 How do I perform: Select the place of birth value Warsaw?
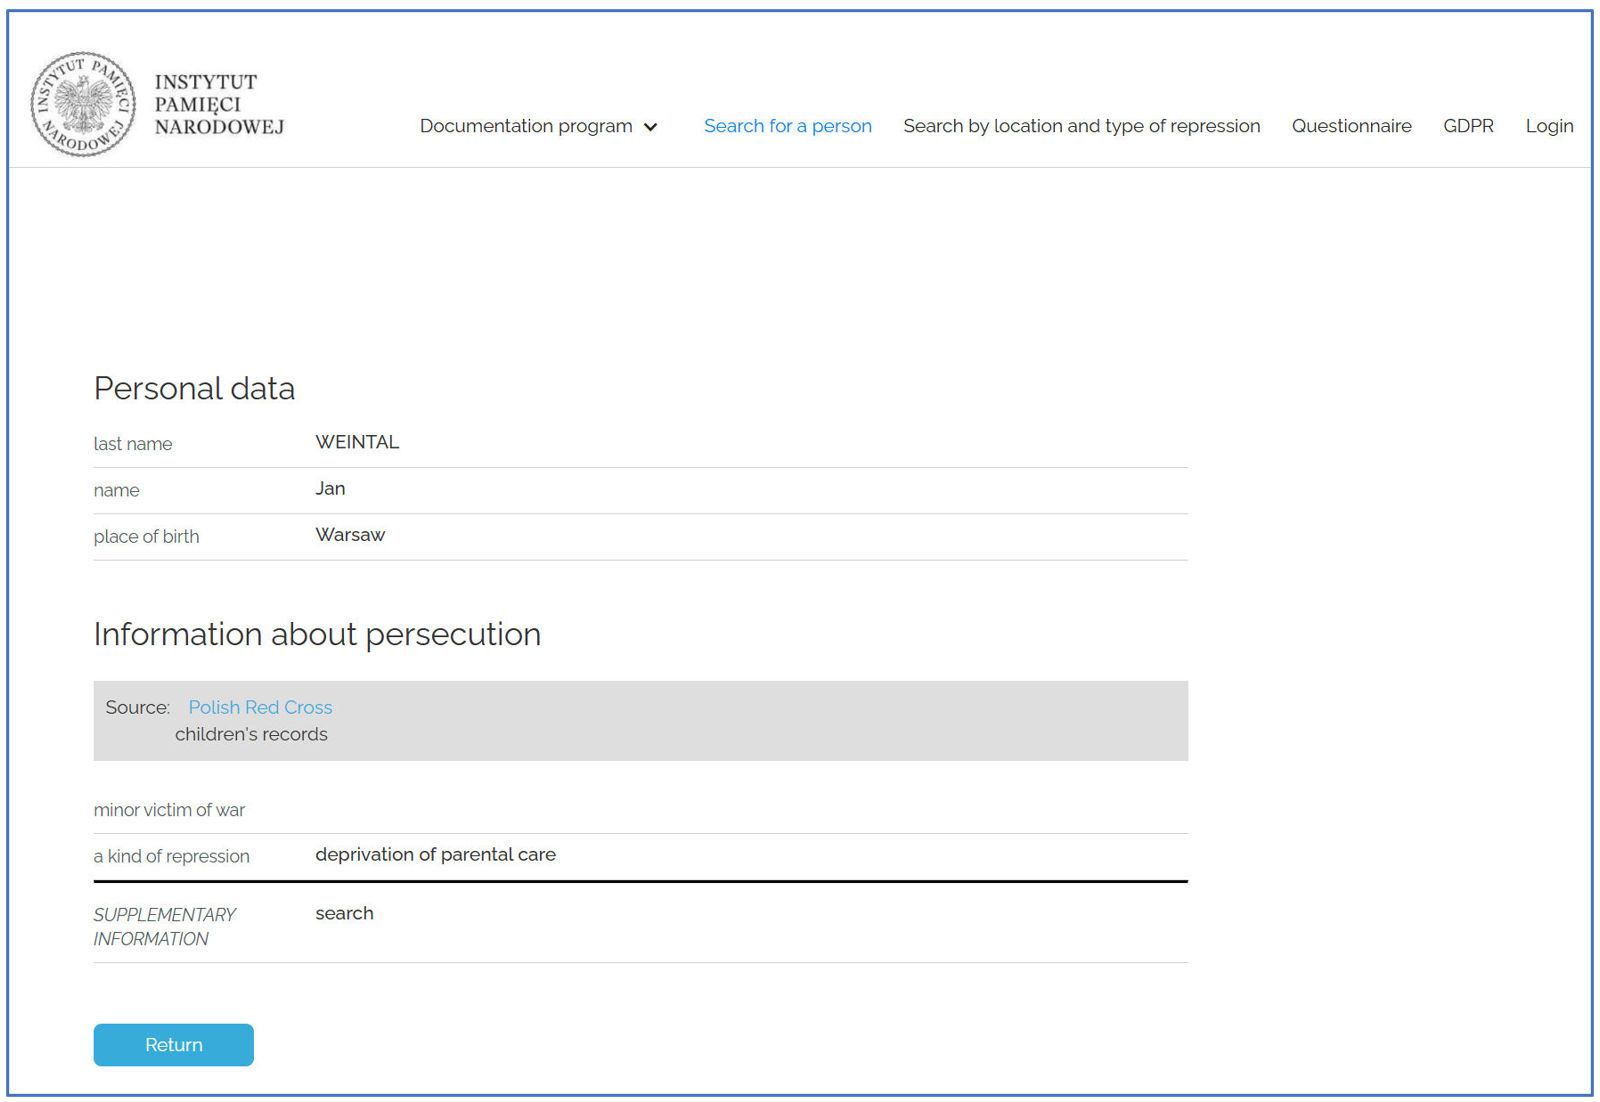click(350, 535)
